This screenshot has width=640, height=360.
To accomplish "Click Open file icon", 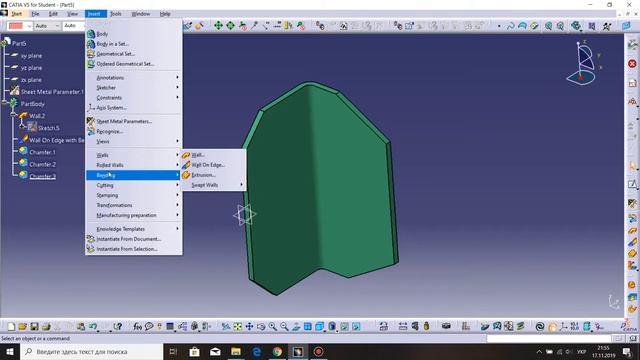I will [x=22, y=327].
